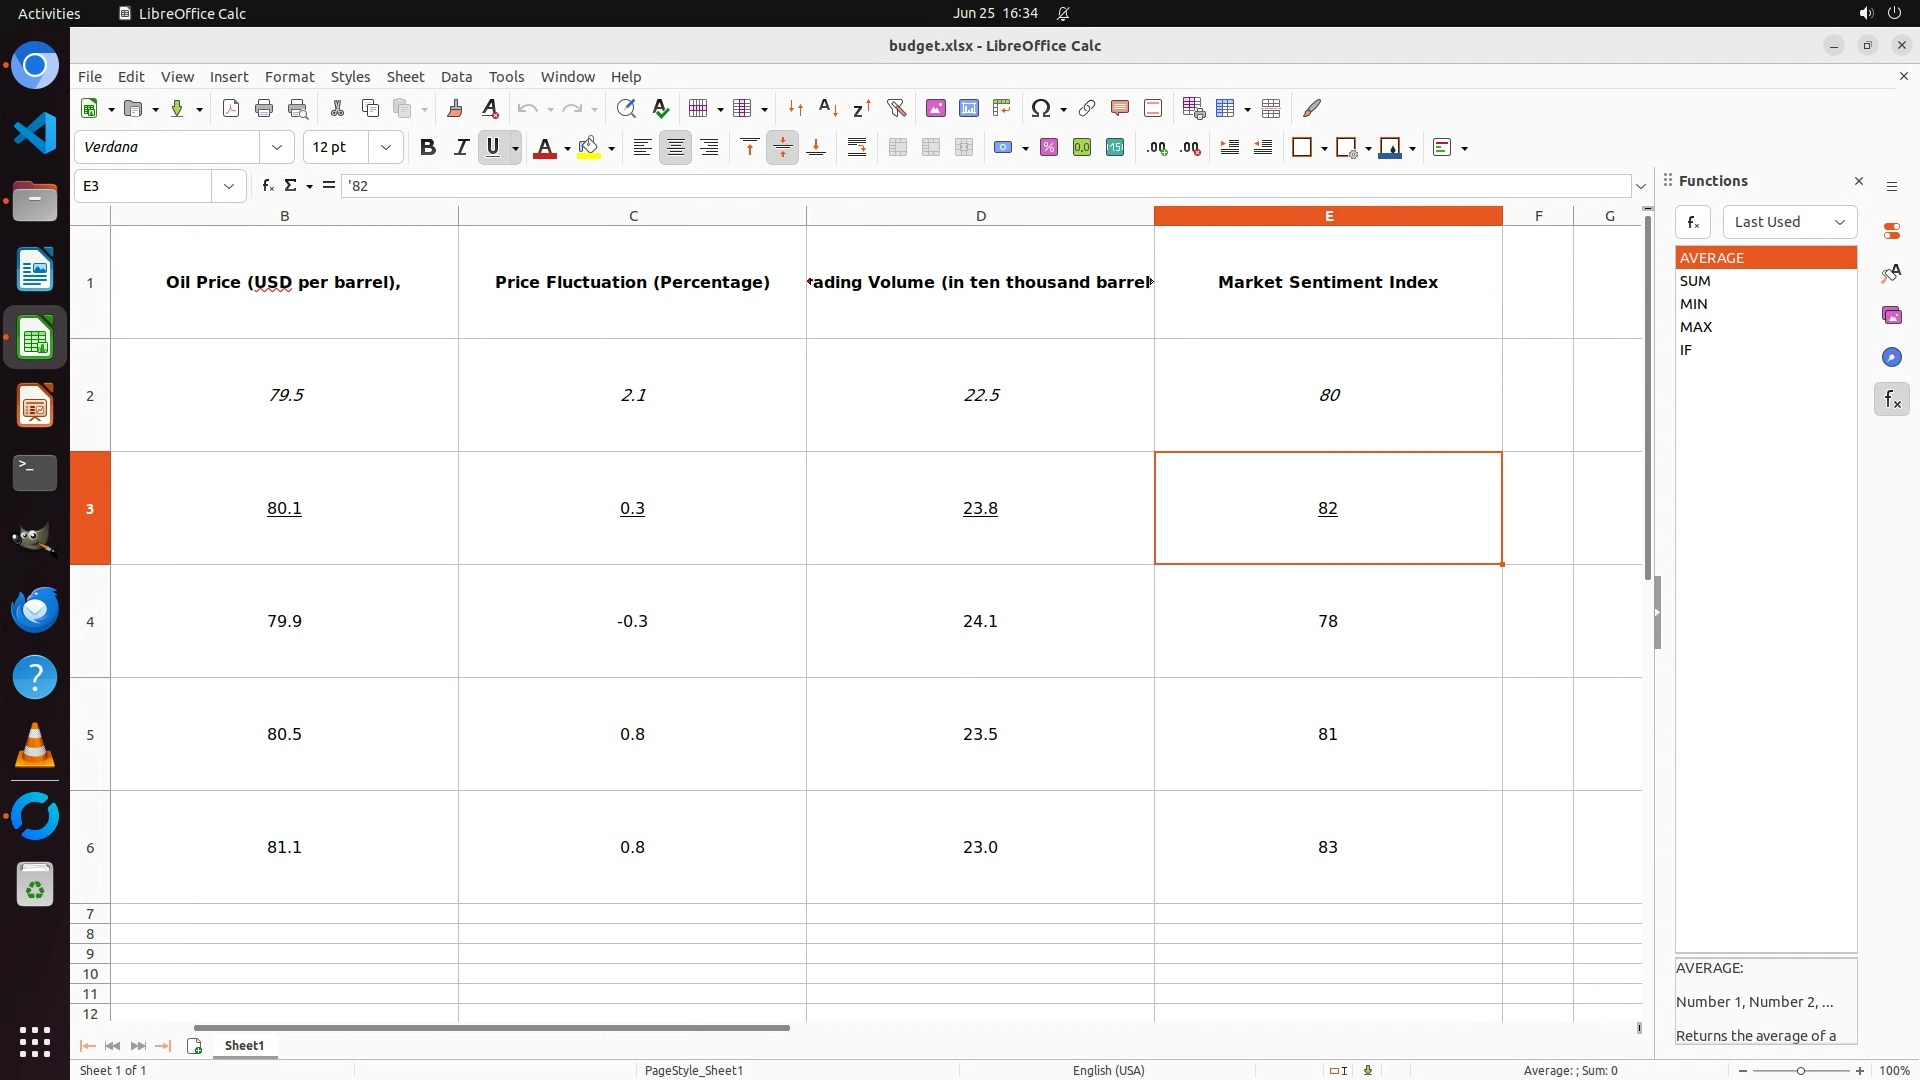Toggle Italic formatting
The height and width of the screenshot is (1080, 1920).
point(461,148)
